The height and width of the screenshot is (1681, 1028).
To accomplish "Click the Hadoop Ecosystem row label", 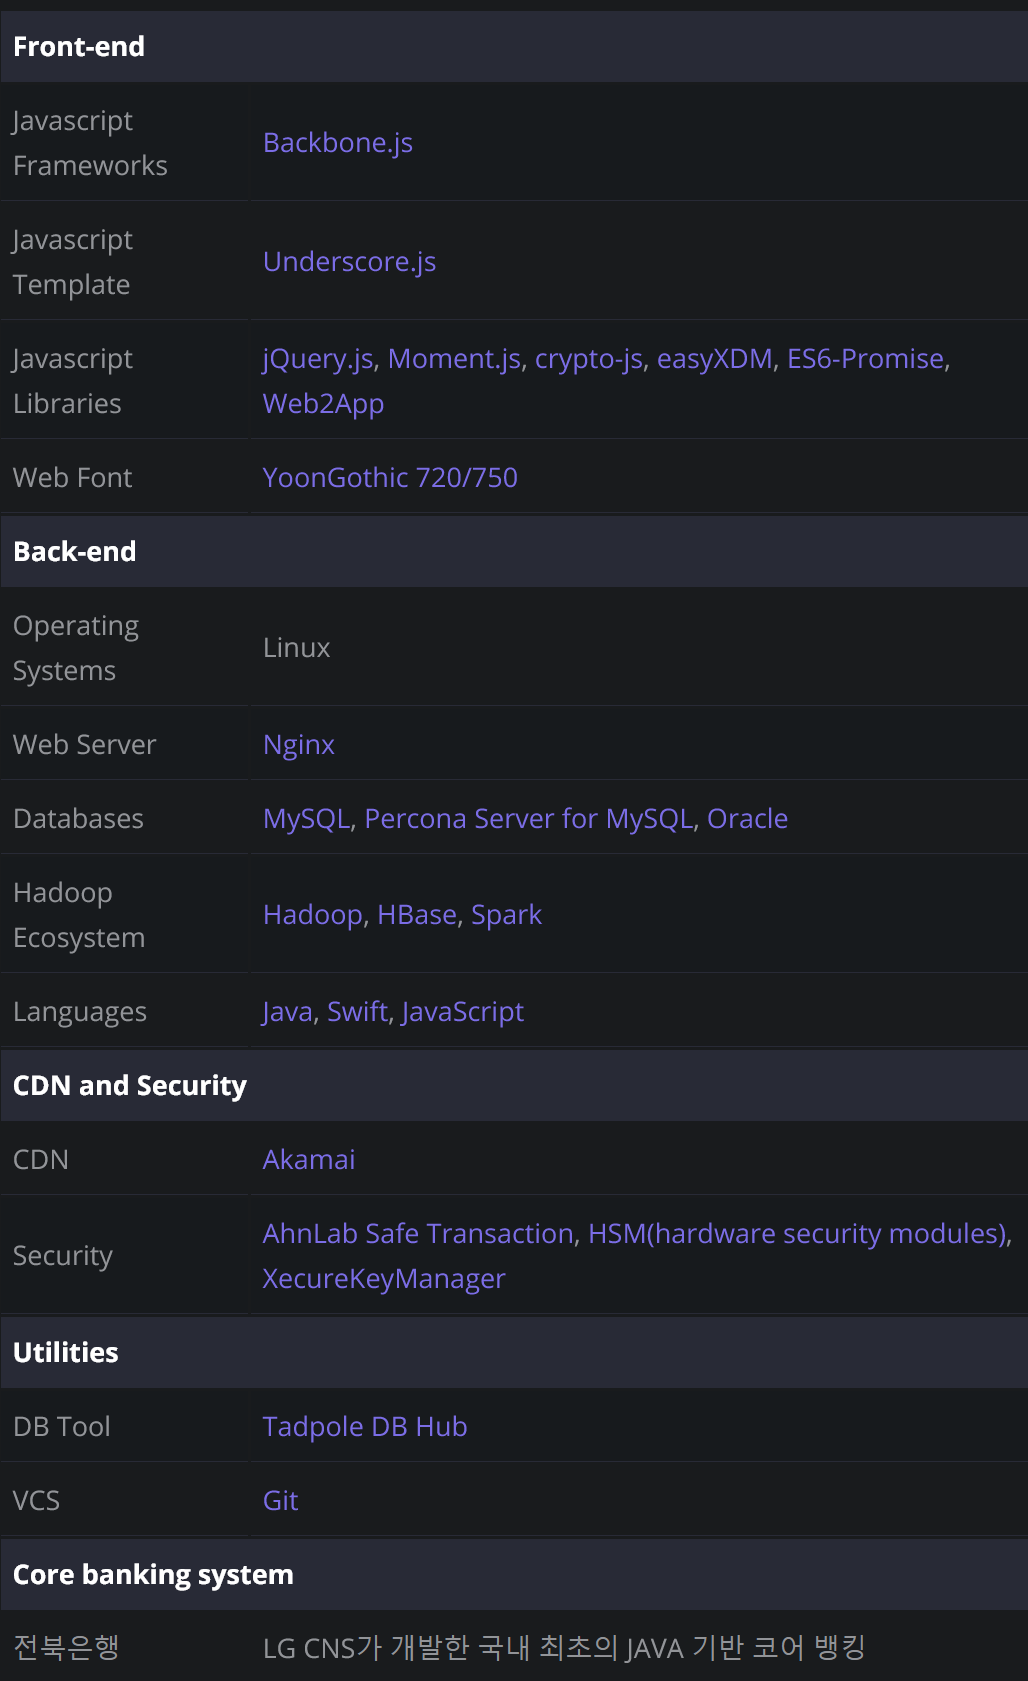I will pos(79,915).
